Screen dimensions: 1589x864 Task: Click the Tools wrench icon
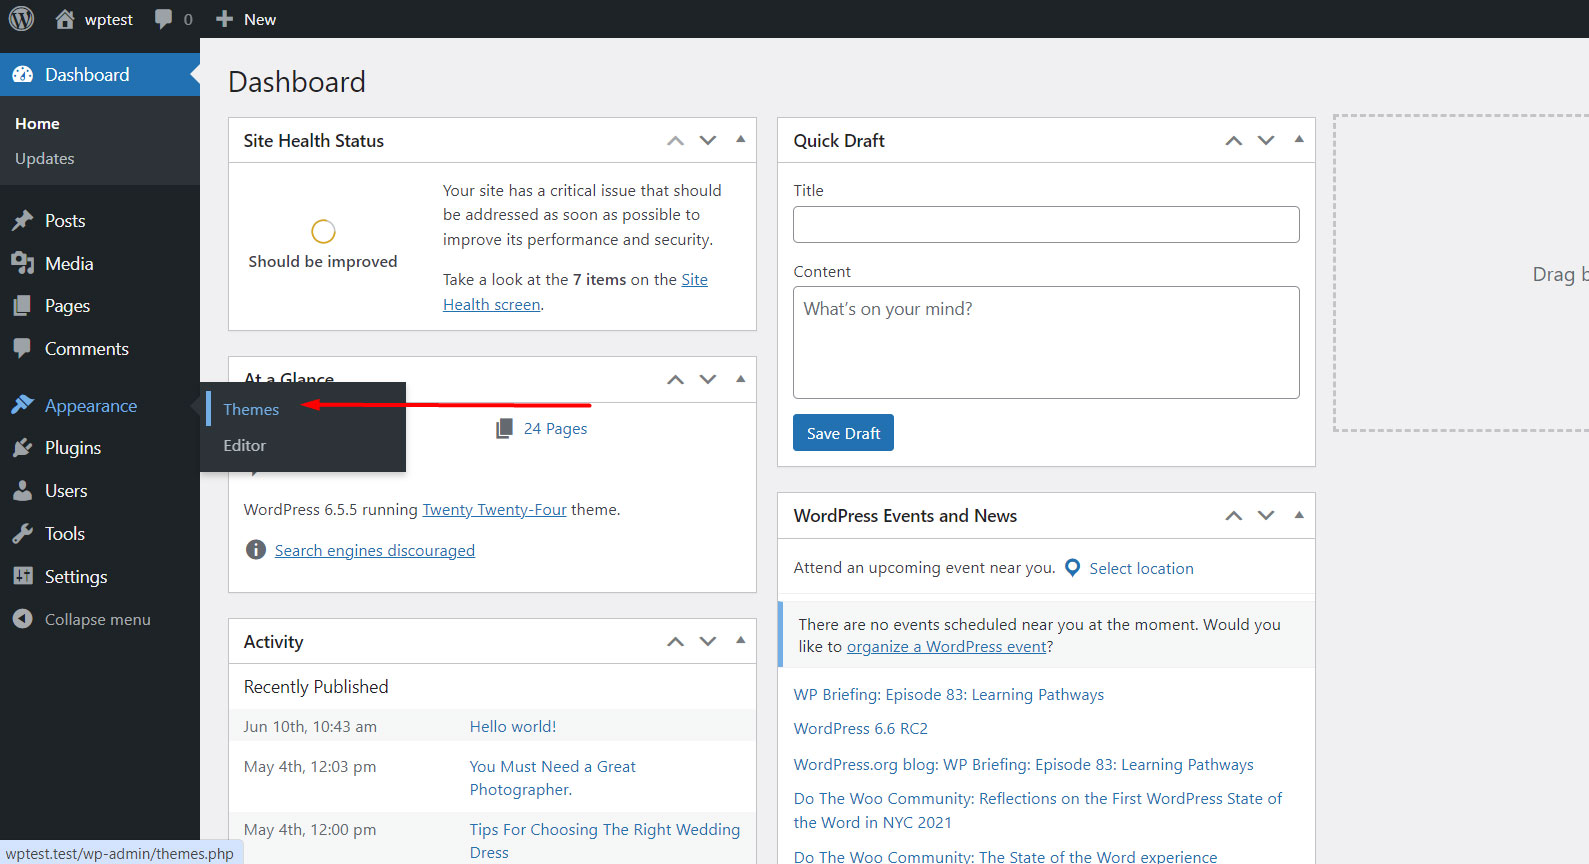pyautogui.click(x=22, y=534)
